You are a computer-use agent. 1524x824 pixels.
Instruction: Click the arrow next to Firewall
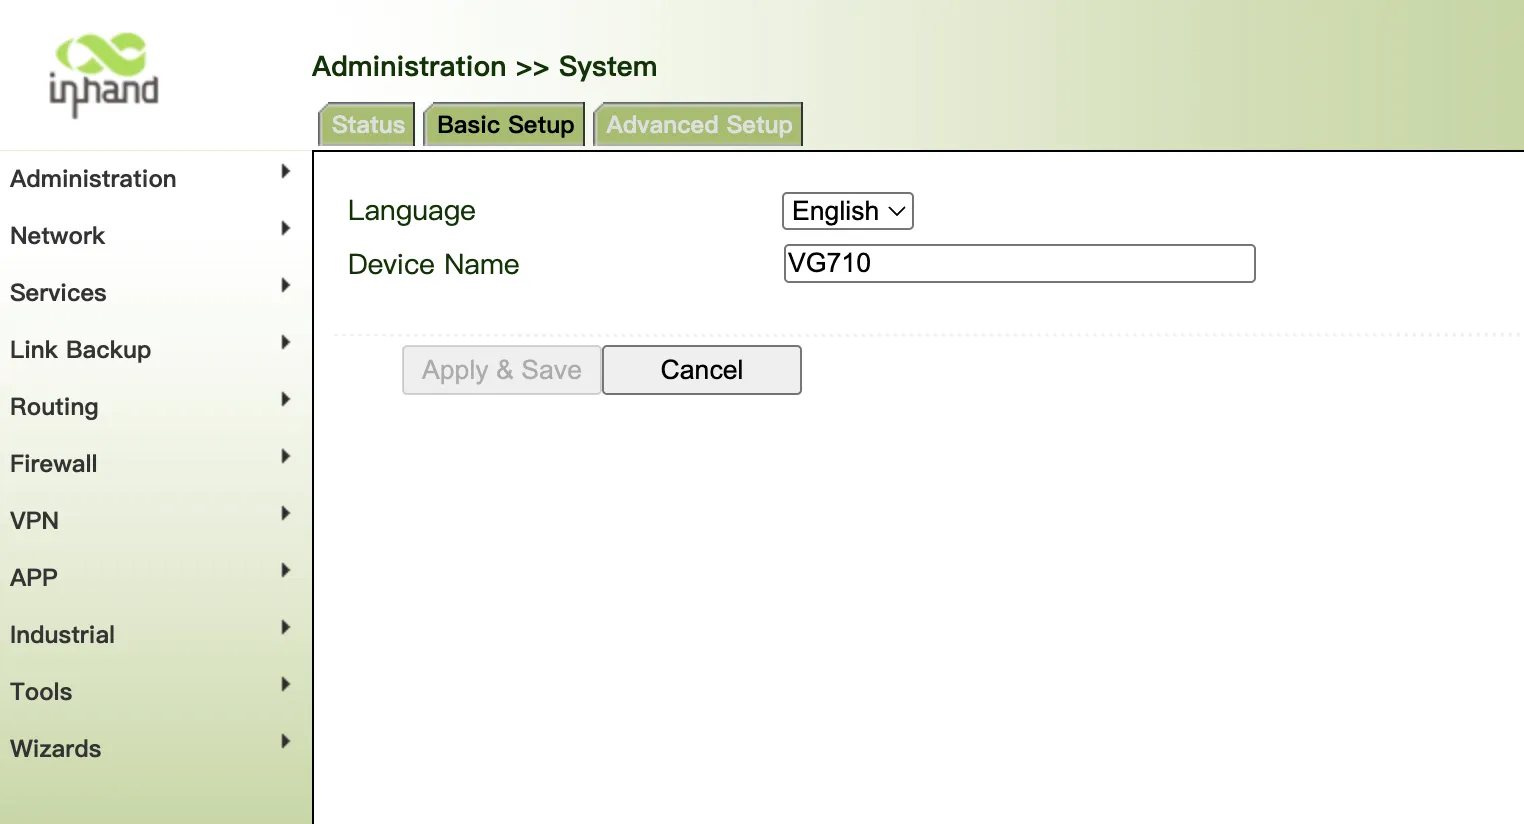286,456
